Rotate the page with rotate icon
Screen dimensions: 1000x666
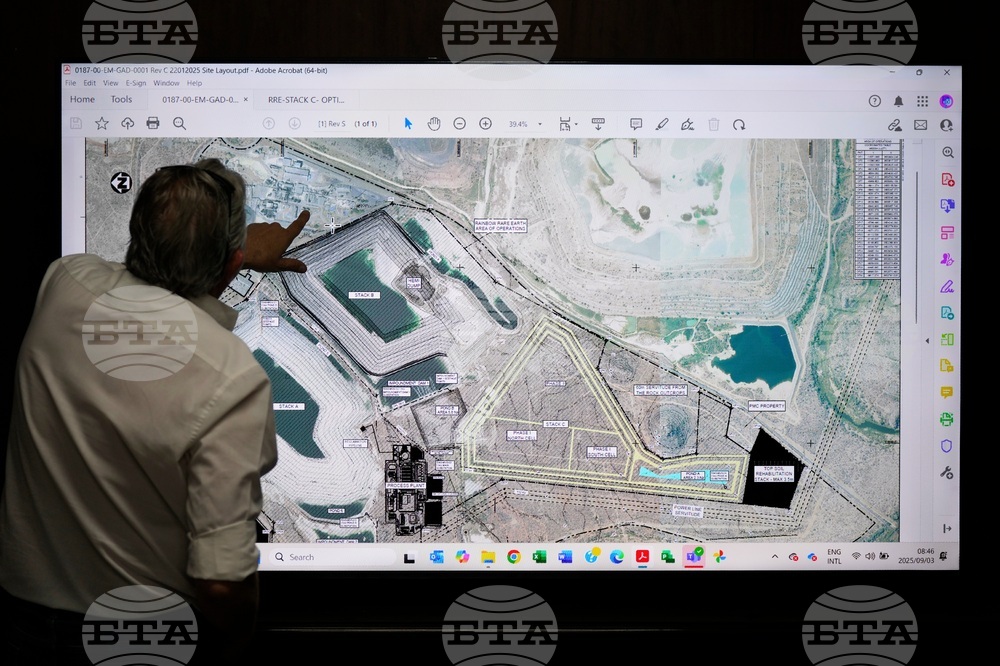(739, 125)
